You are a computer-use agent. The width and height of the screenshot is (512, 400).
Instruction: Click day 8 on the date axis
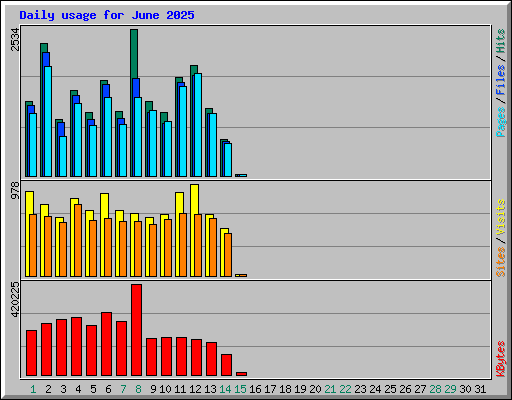138,389
